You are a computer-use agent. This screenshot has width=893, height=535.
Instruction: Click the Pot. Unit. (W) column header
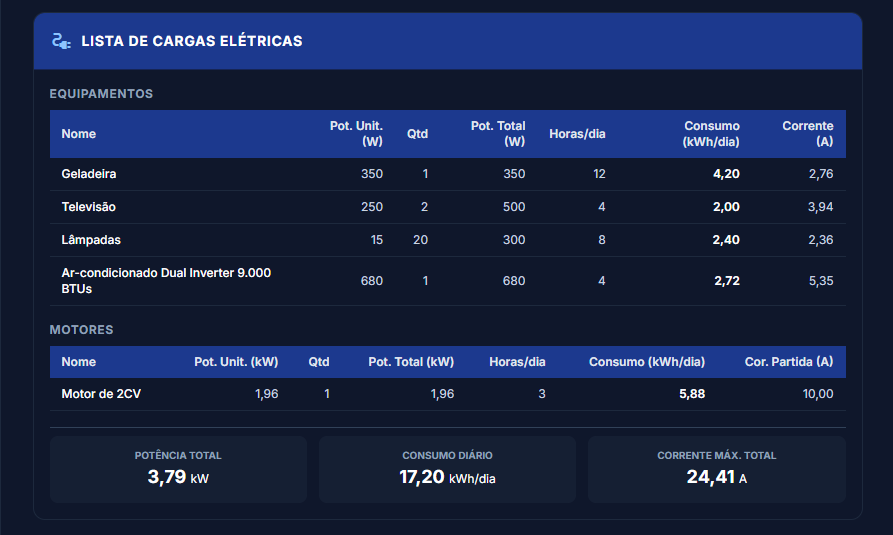[x=356, y=134]
